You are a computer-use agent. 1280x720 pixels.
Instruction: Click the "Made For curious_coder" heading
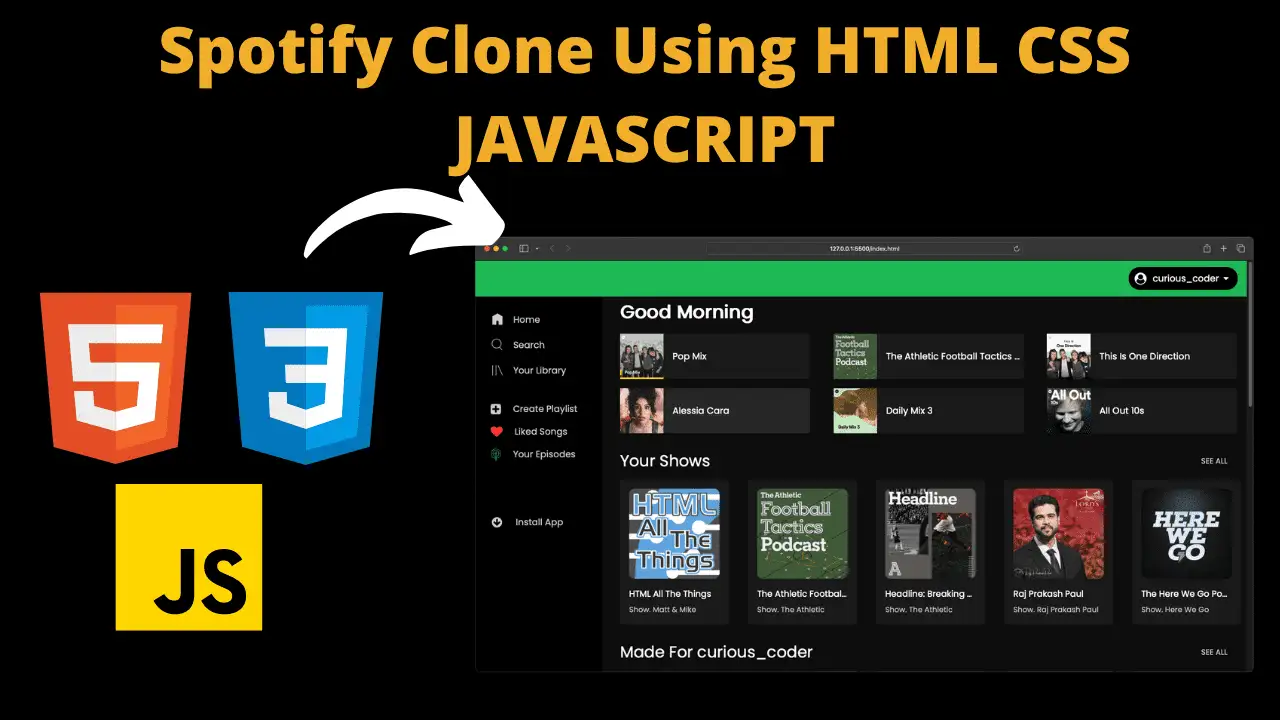[716, 652]
